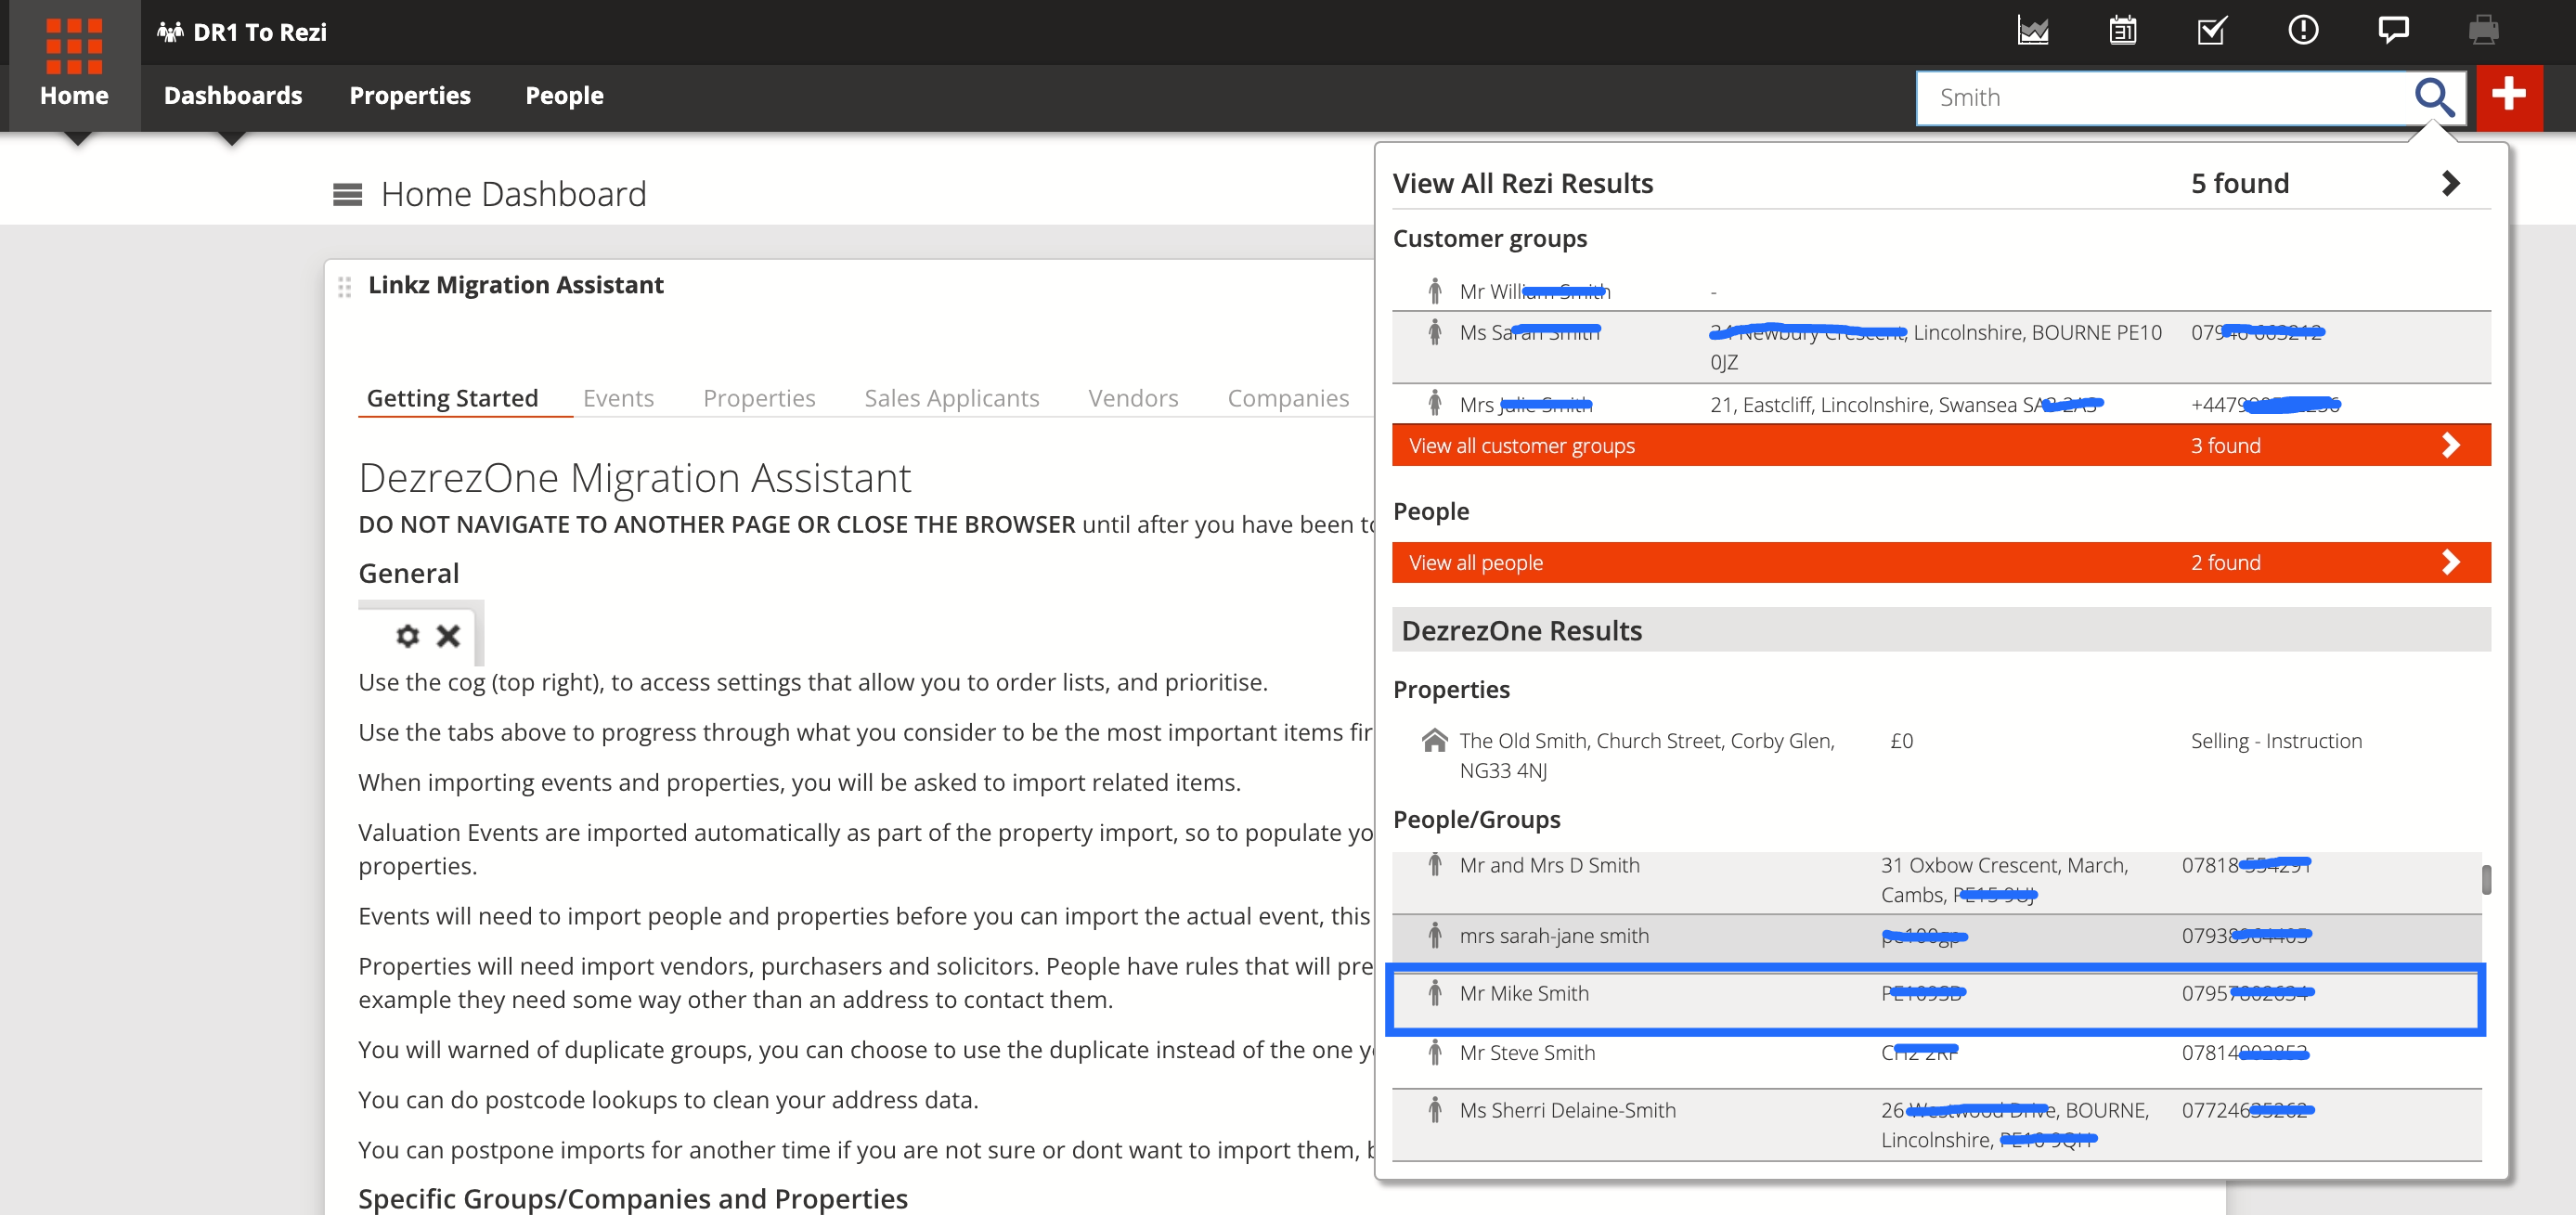Image resolution: width=2576 pixels, height=1215 pixels.
Task: Click the search results scrollbar thumb
Action: coord(2486,880)
